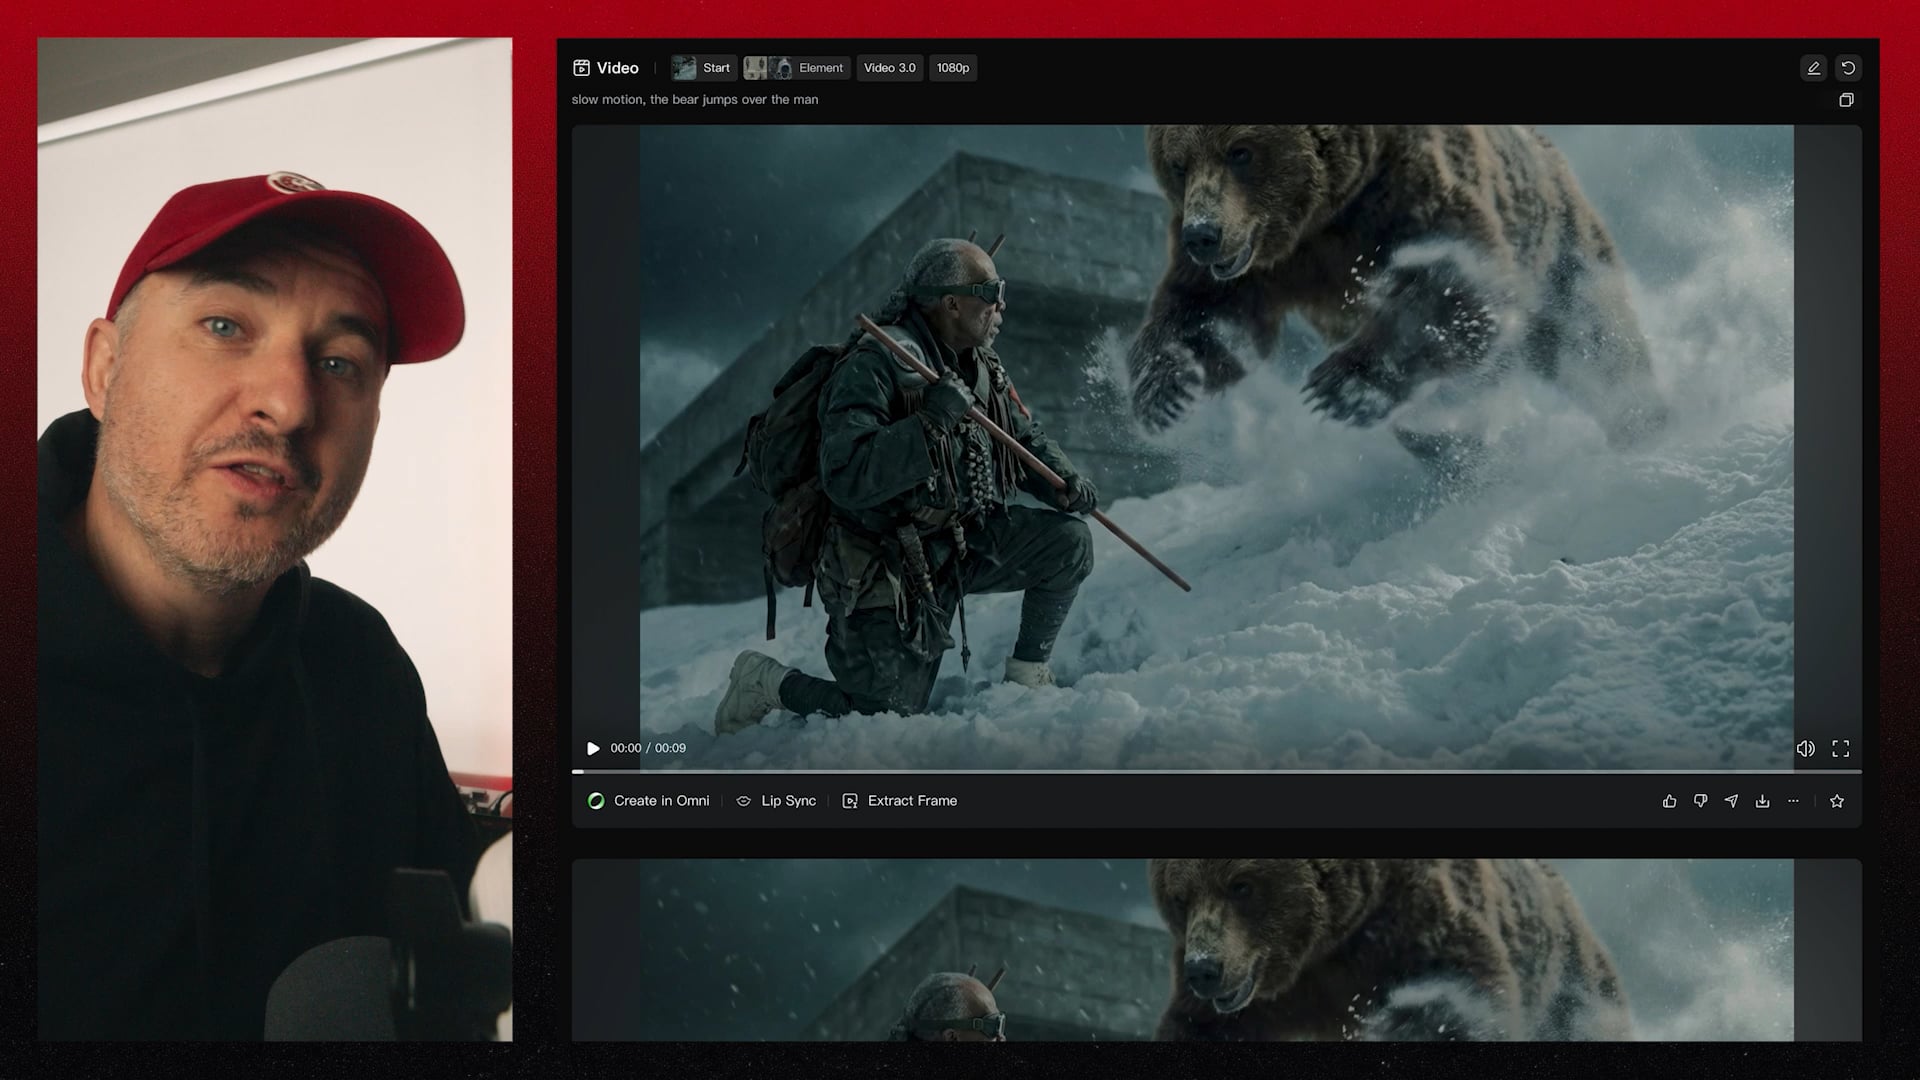Click the Extract Frame button
The image size is (1920, 1080).
point(899,801)
